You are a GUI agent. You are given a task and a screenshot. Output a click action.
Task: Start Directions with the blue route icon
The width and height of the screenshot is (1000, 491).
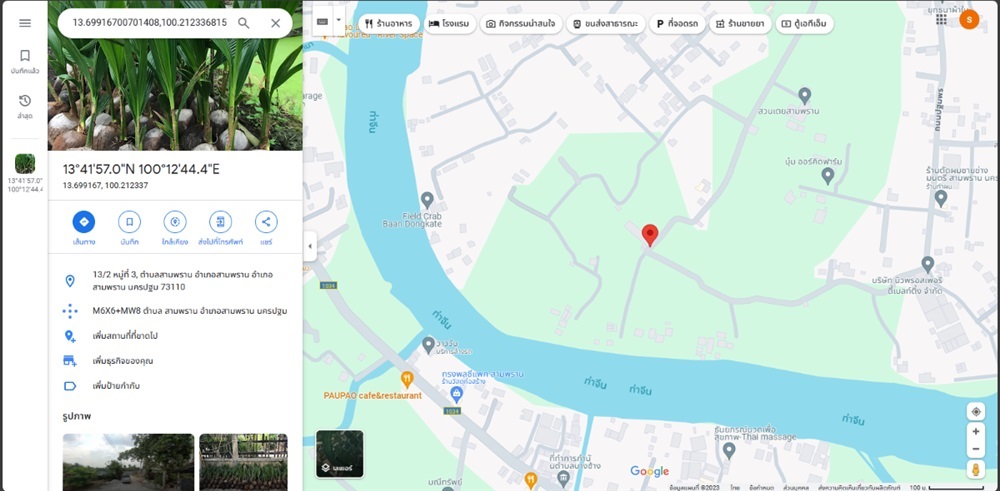click(x=84, y=222)
